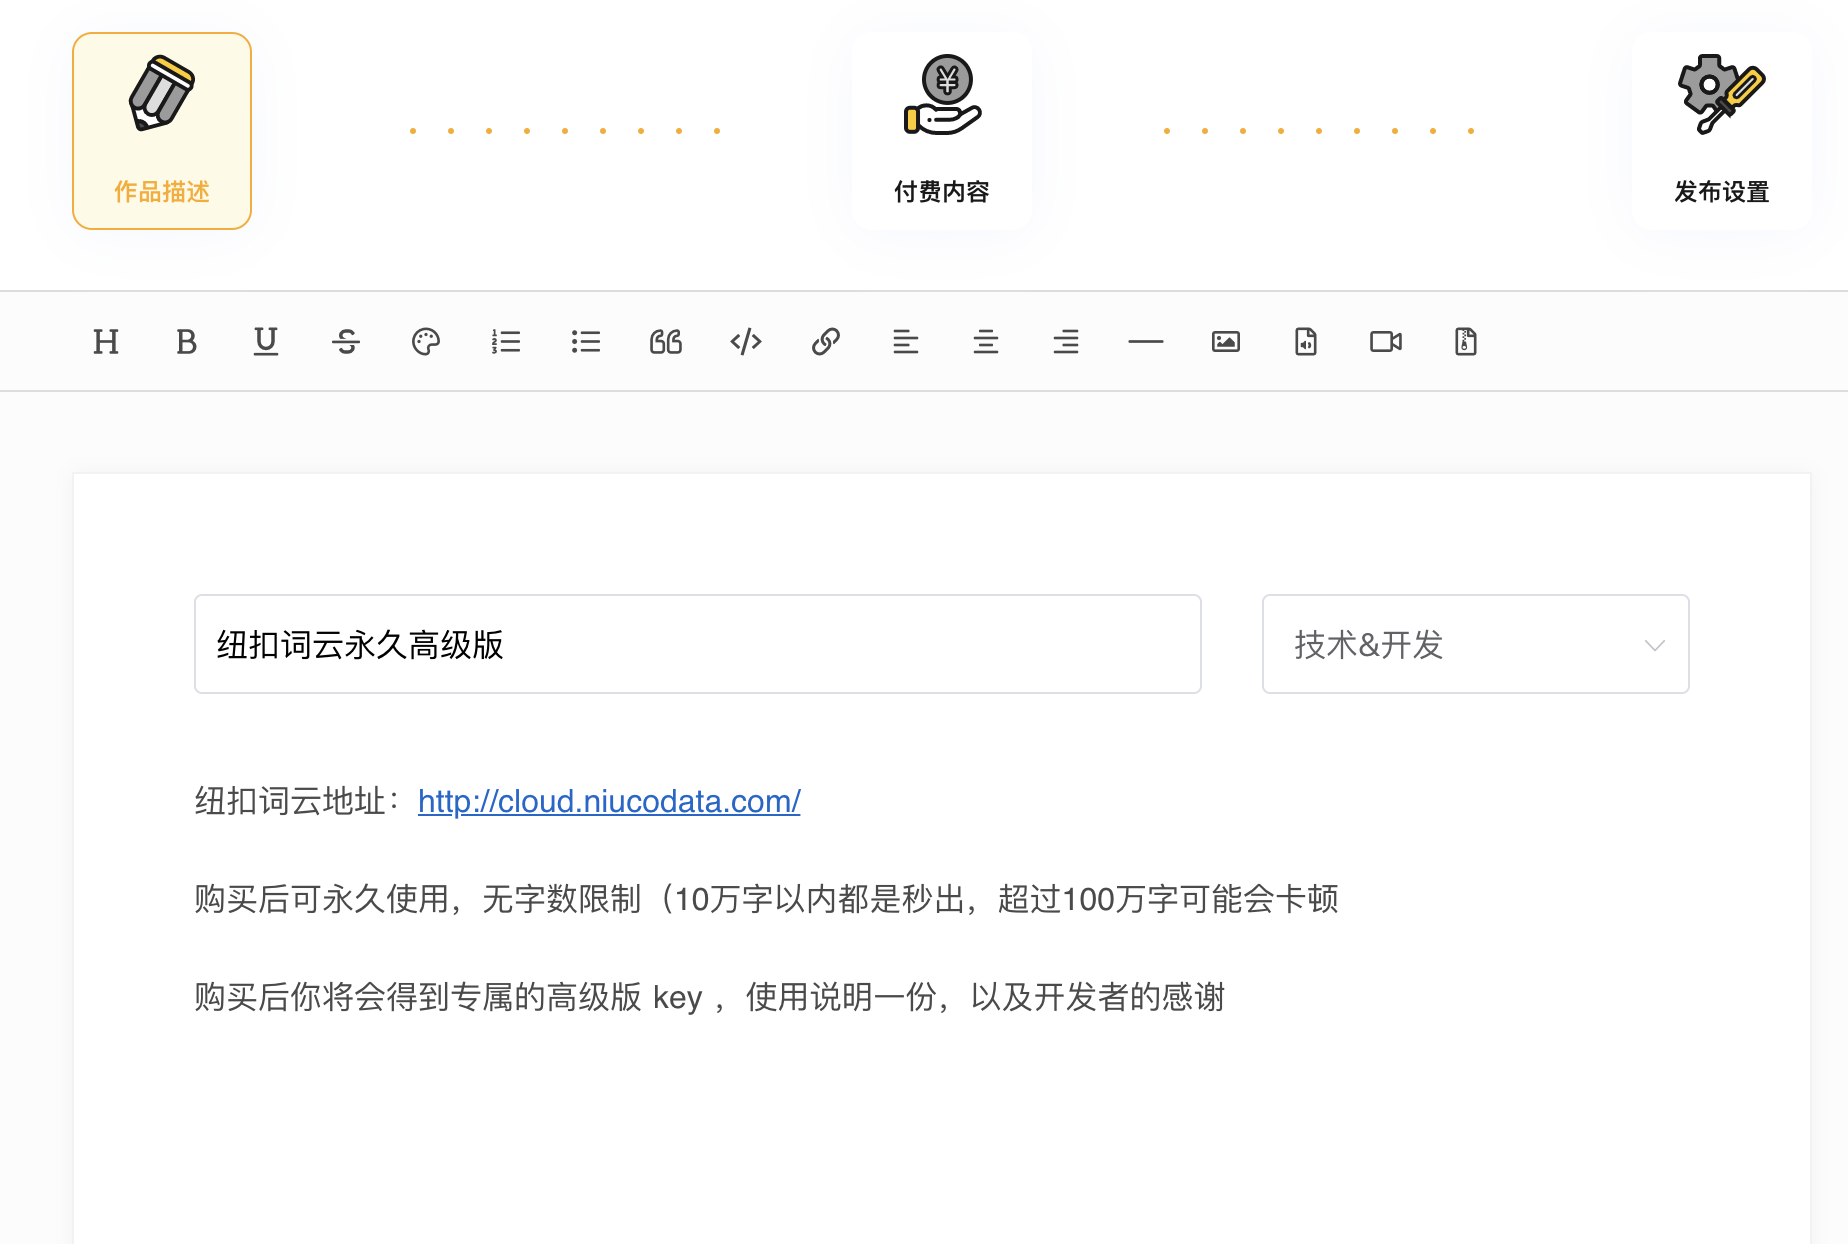Apply strikethrough to text
The height and width of the screenshot is (1244, 1848).
coord(346,342)
